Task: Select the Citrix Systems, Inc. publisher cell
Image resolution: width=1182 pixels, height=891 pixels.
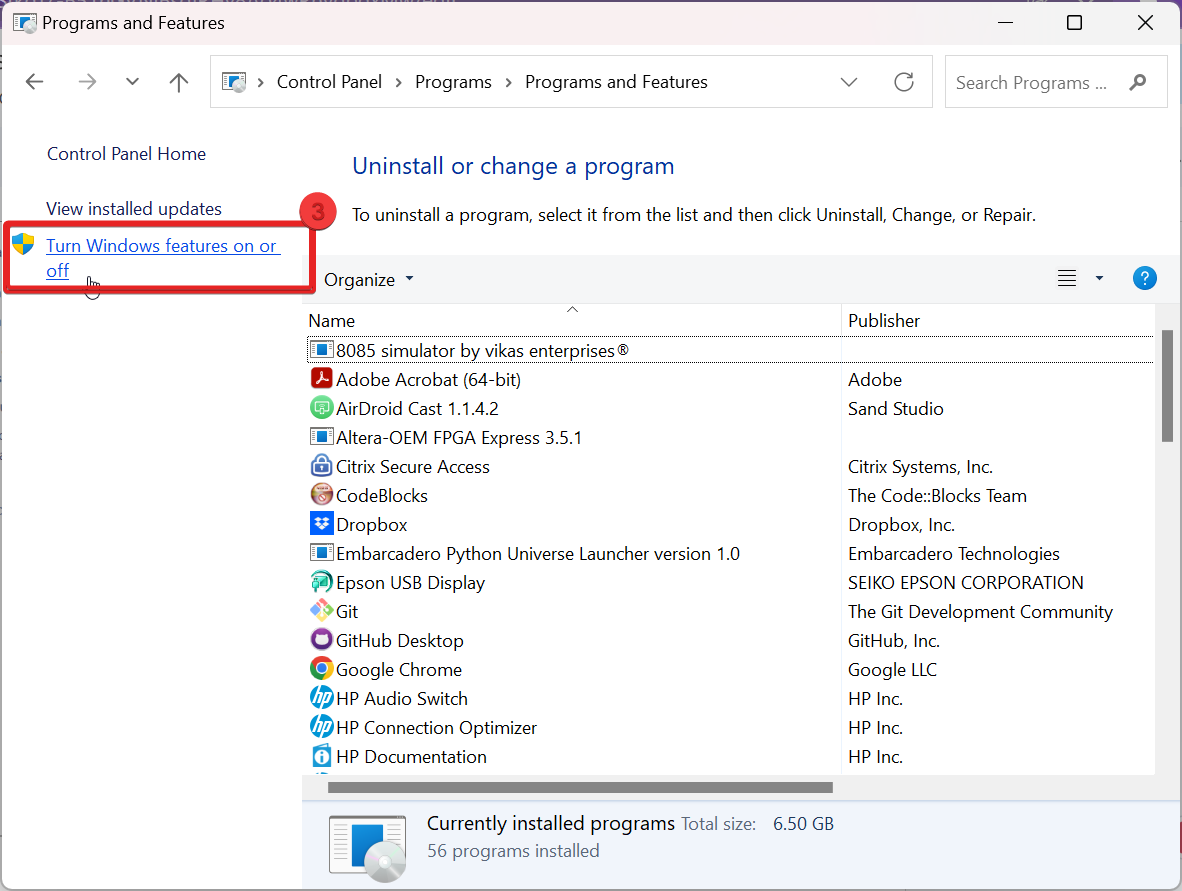Action: pyautogui.click(x=920, y=467)
